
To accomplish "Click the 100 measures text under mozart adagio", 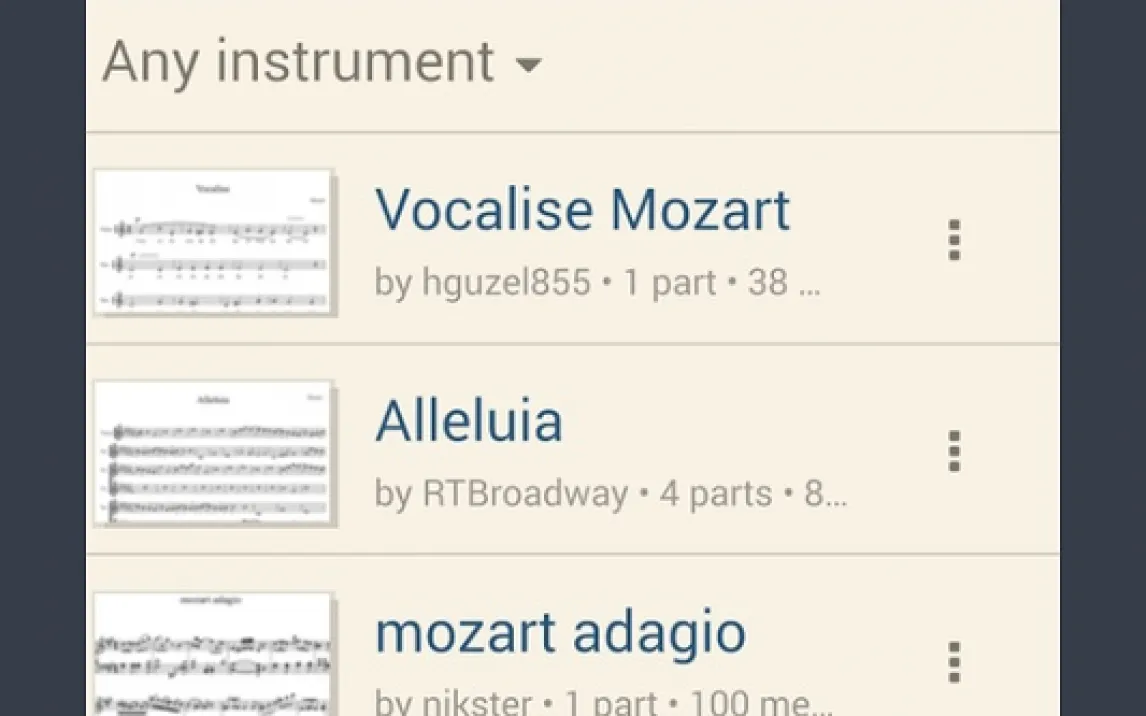I will (x=760, y=702).
